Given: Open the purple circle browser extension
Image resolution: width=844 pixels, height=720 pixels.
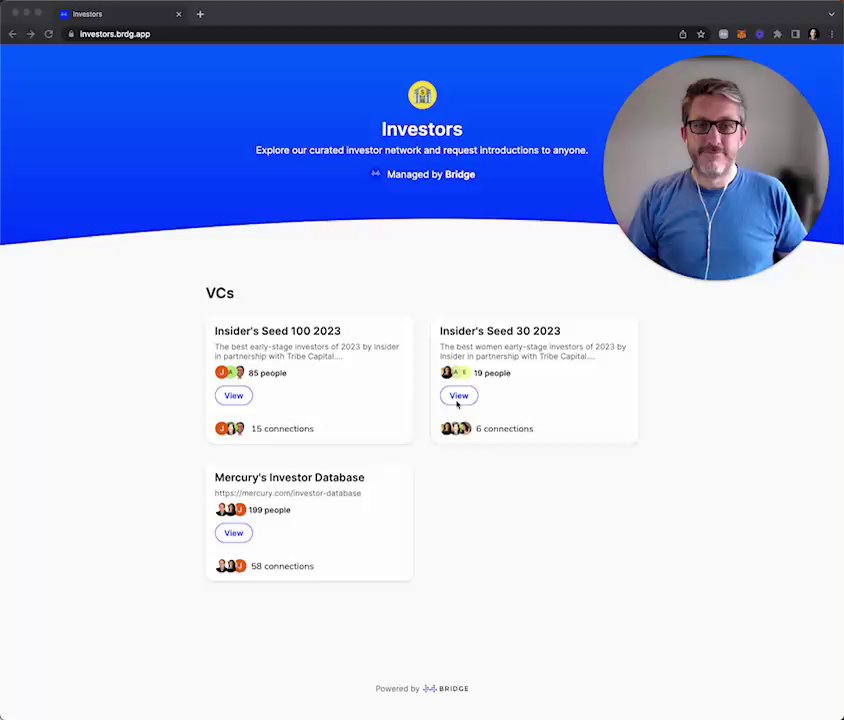Looking at the screenshot, I should coord(759,34).
